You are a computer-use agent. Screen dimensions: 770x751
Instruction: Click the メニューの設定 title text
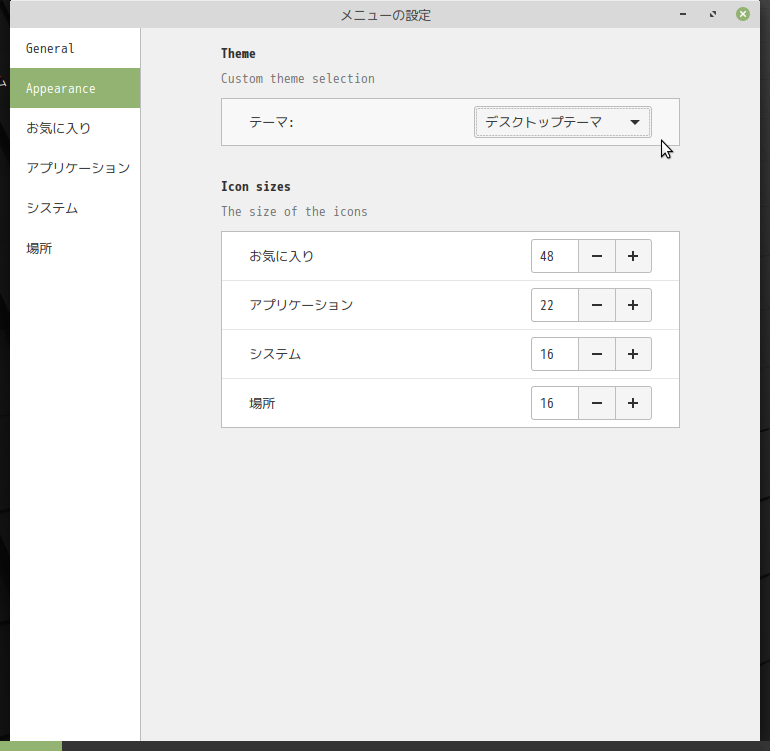click(385, 15)
